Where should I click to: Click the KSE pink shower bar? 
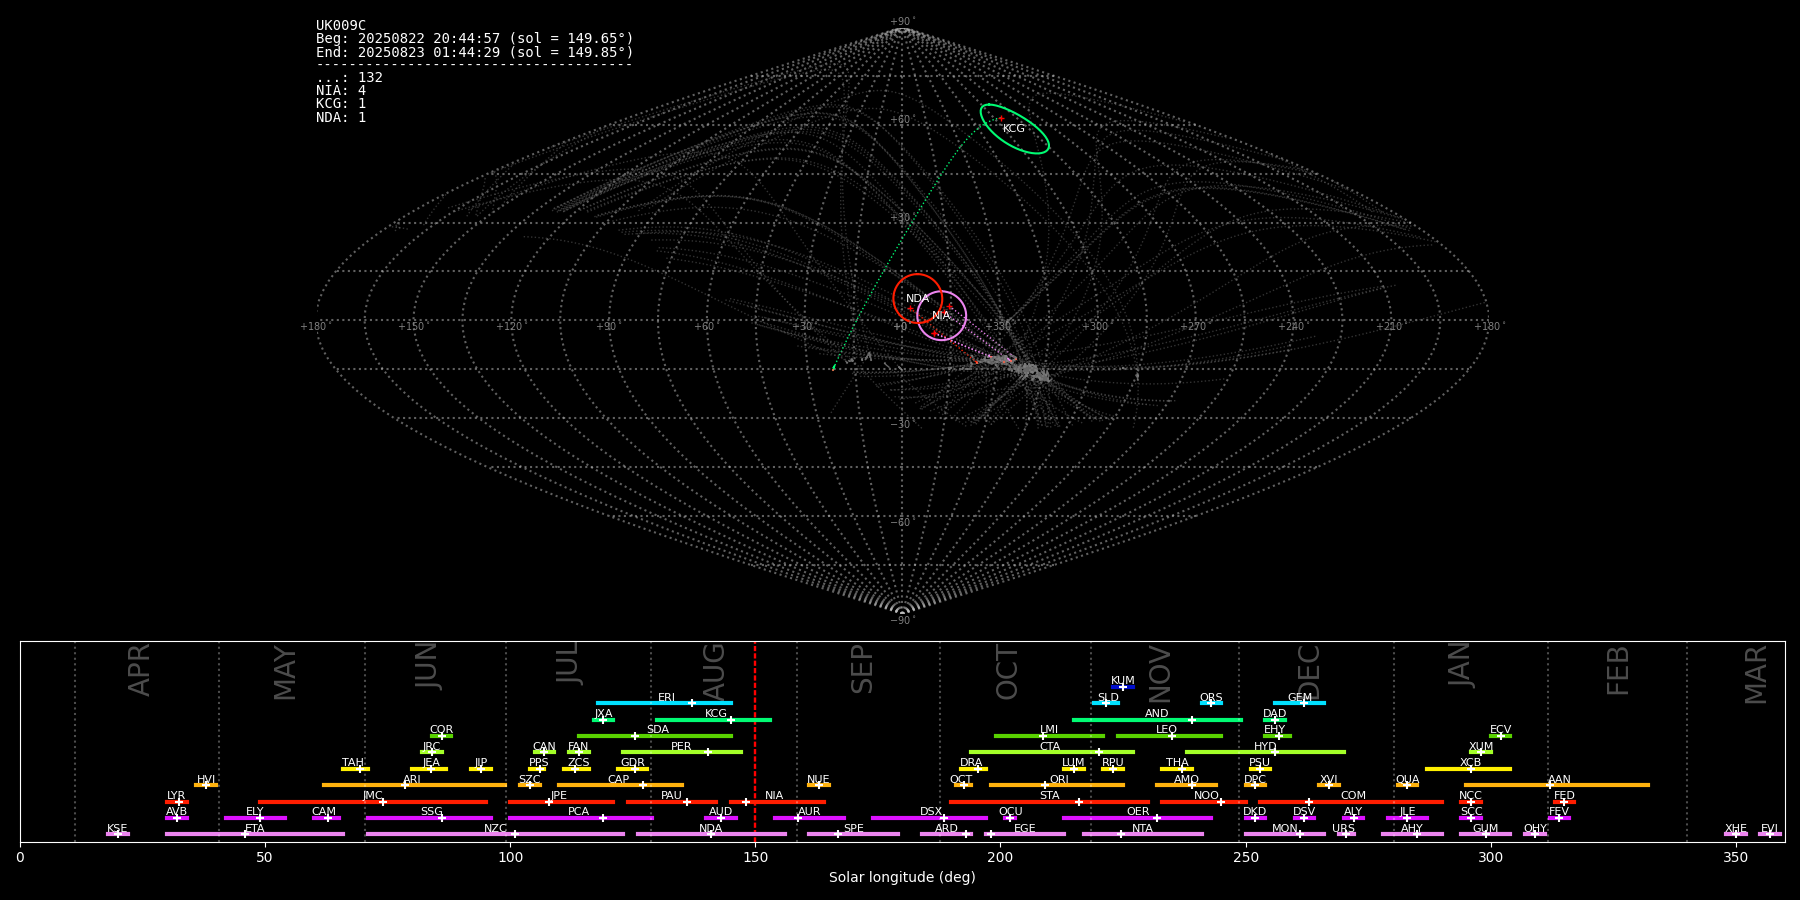point(118,834)
